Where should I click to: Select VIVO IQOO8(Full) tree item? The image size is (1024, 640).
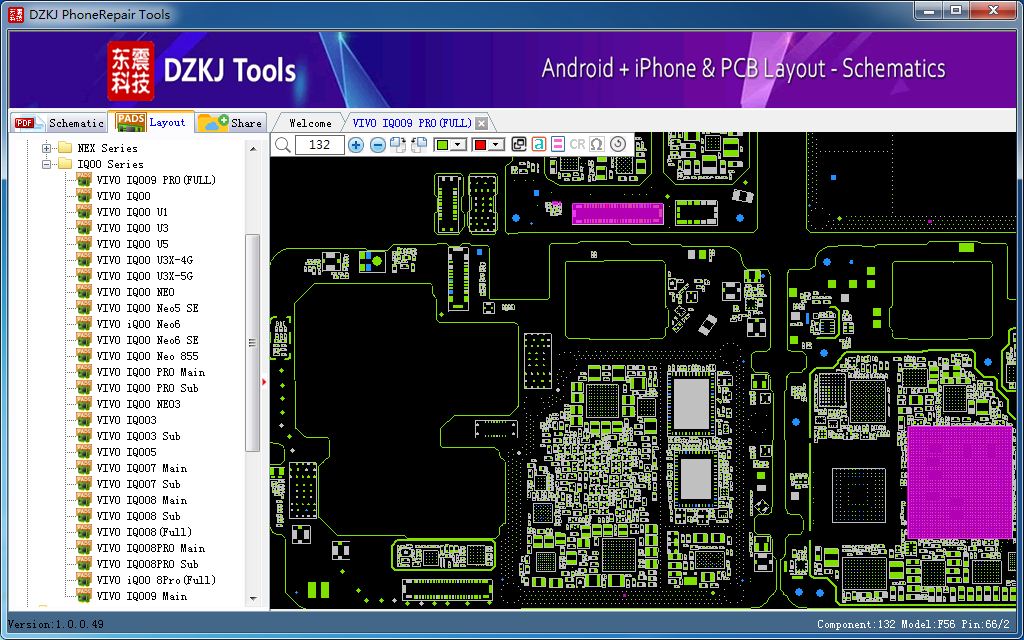pos(144,532)
